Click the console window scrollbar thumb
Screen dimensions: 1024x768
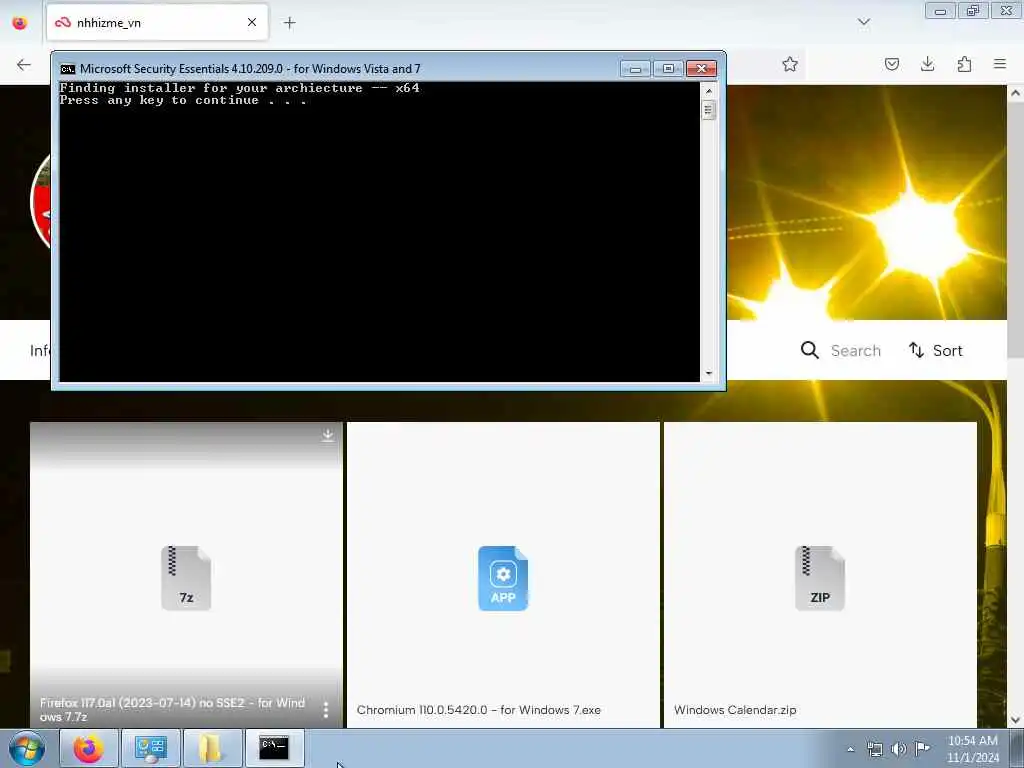click(709, 110)
